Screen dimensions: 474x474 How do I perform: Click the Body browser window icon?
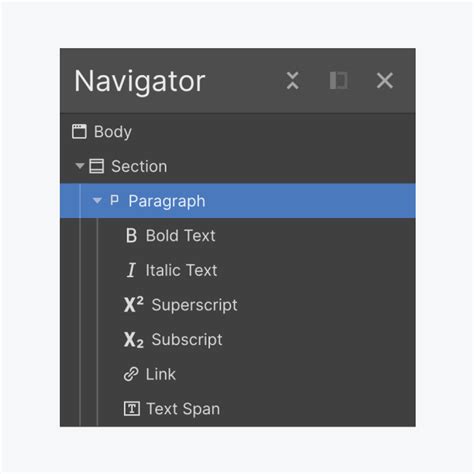coord(79,131)
